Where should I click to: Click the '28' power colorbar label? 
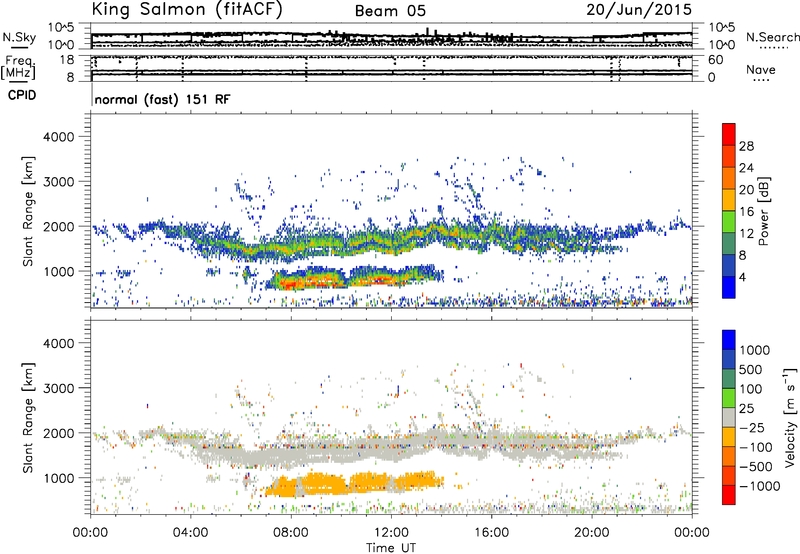746,146
